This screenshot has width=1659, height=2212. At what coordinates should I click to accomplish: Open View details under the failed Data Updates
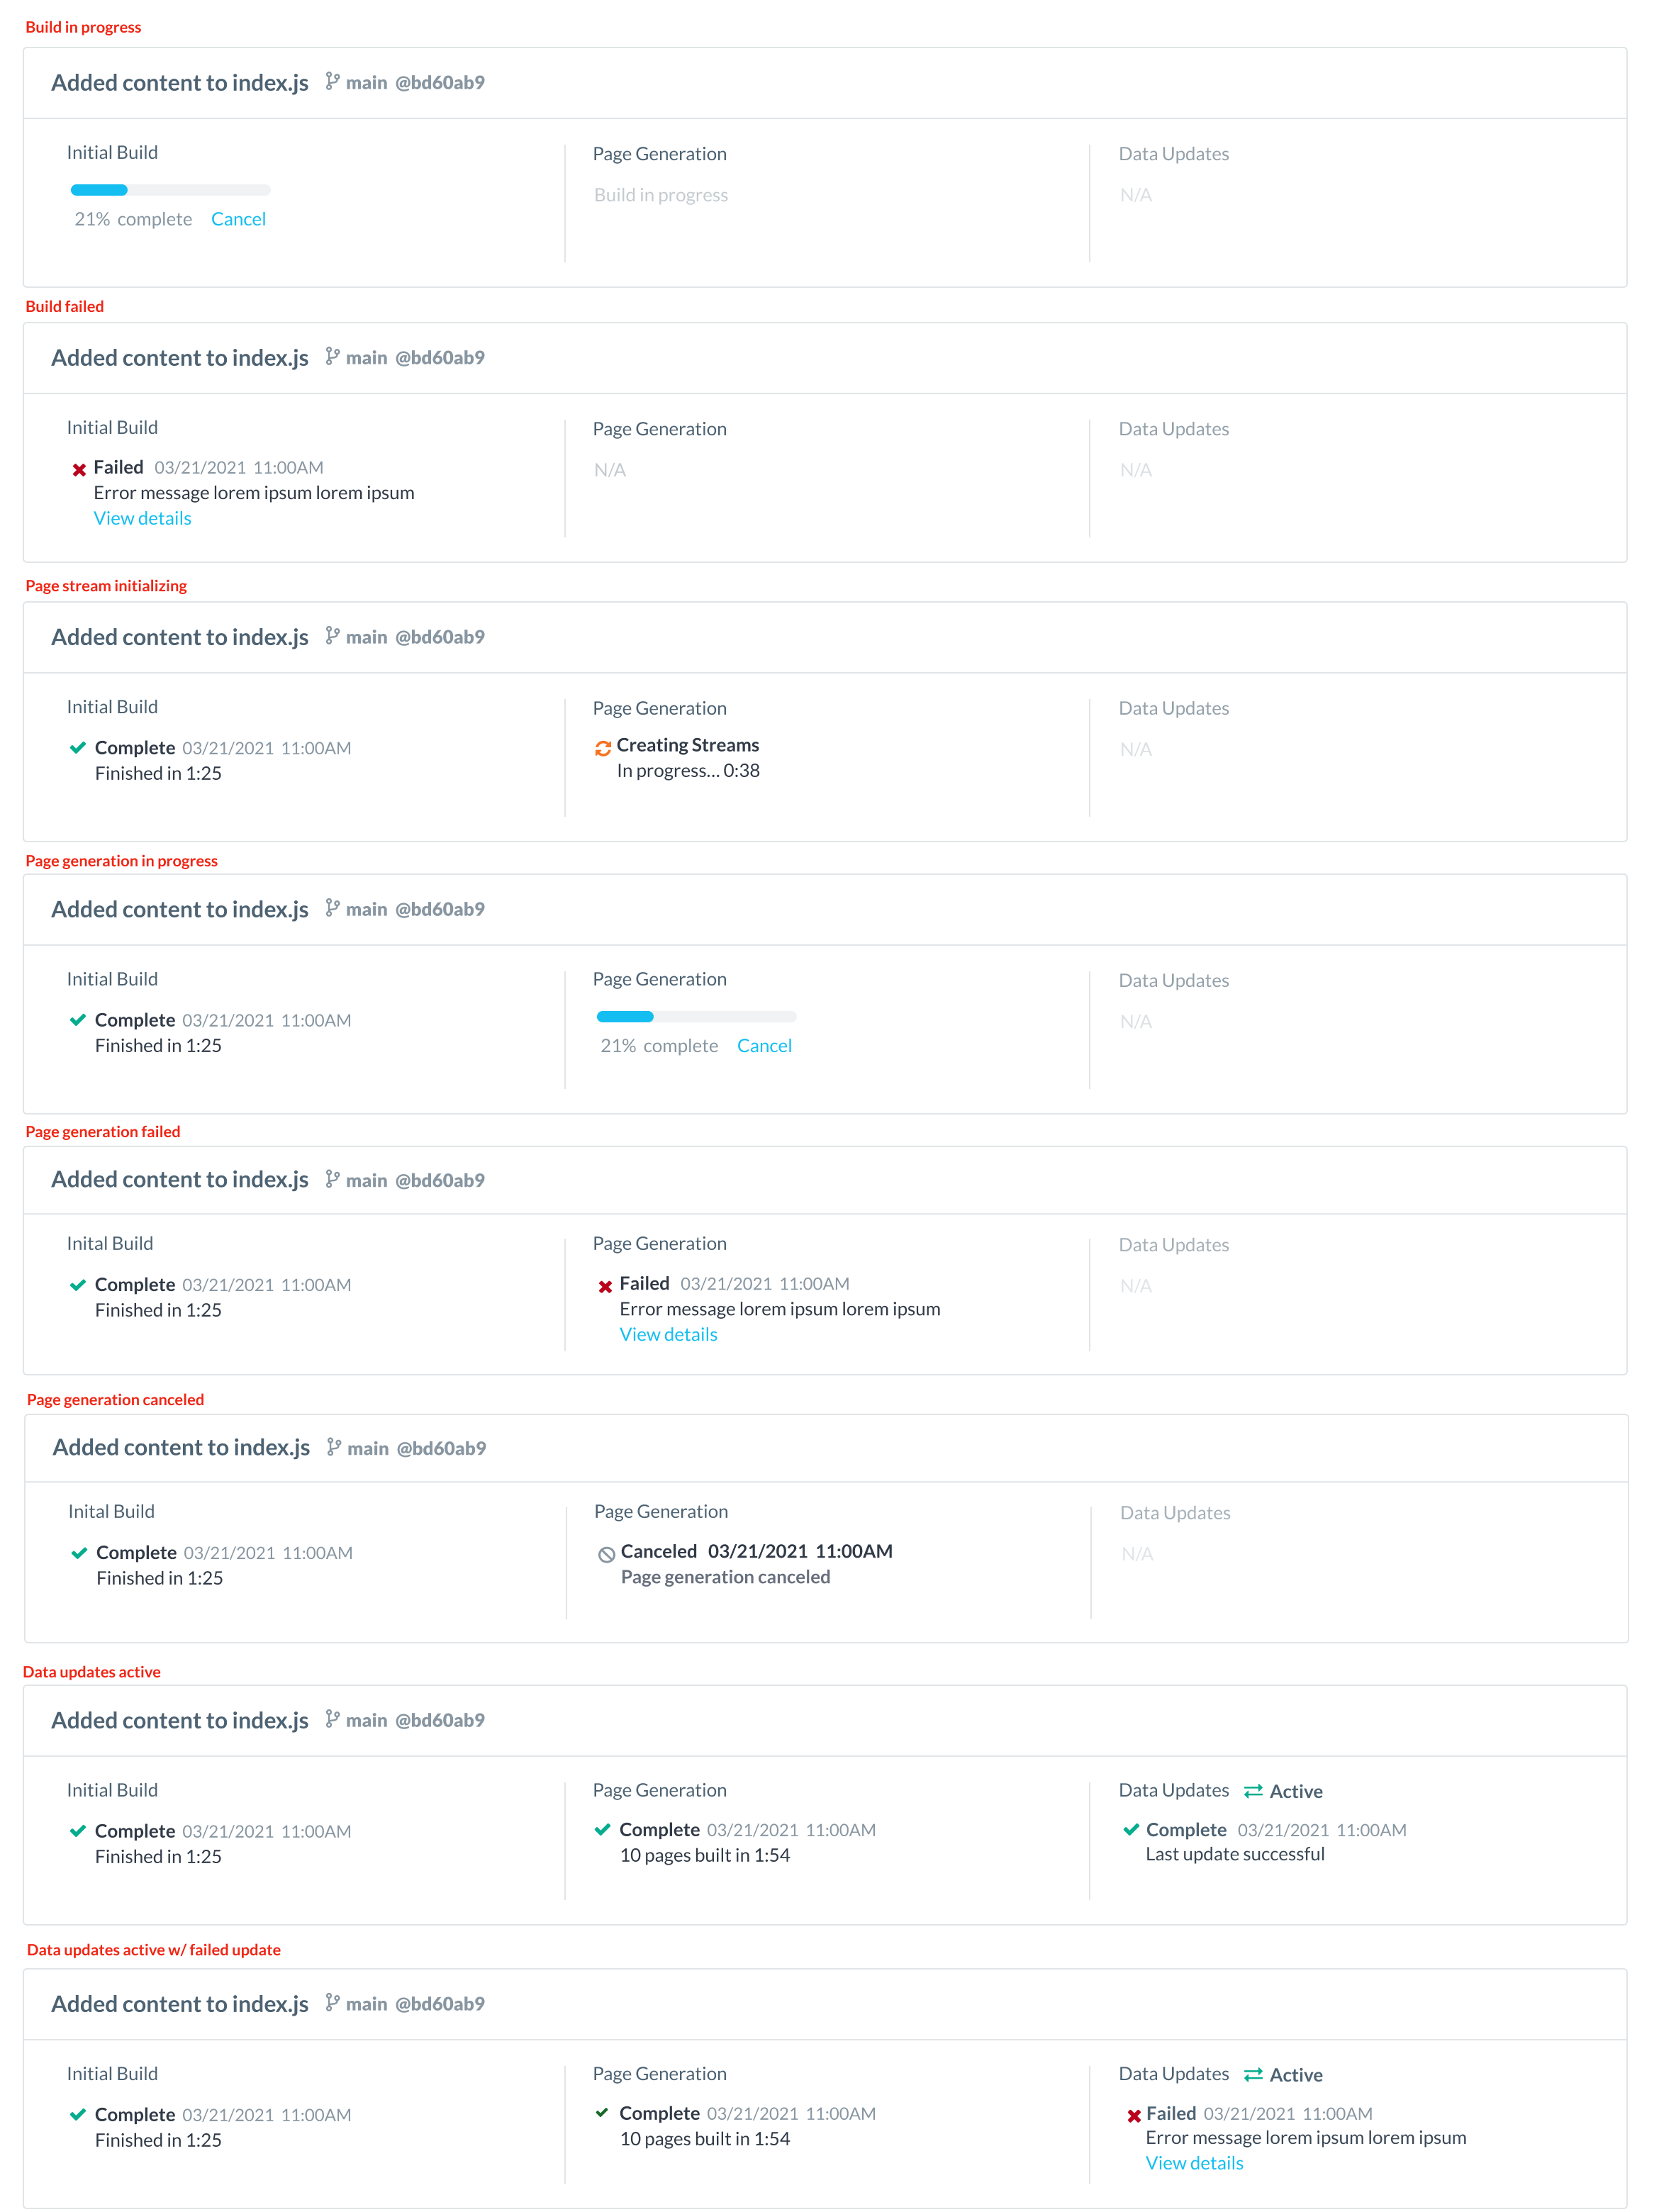1194,2163
